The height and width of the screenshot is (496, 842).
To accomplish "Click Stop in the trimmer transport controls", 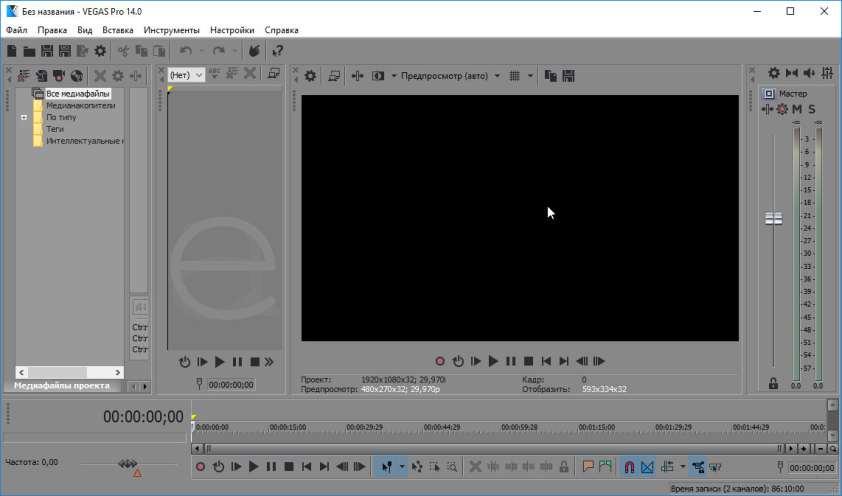I will [x=255, y=362].
